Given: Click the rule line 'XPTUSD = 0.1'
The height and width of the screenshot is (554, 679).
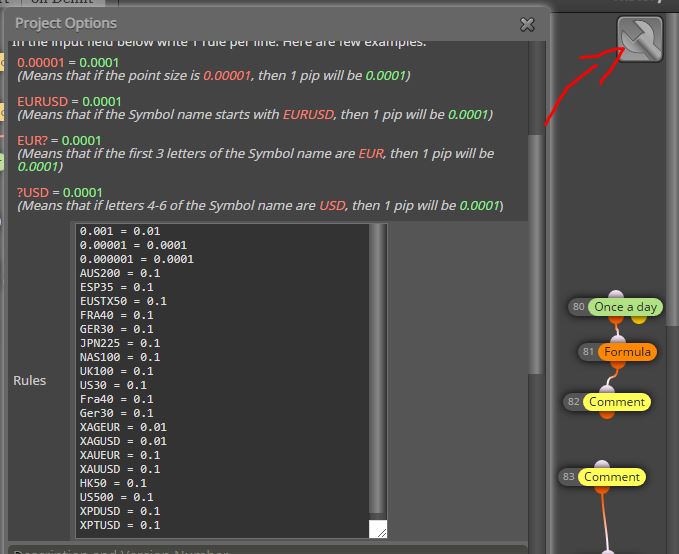Looking at the screenshot, I should [120, 525].
